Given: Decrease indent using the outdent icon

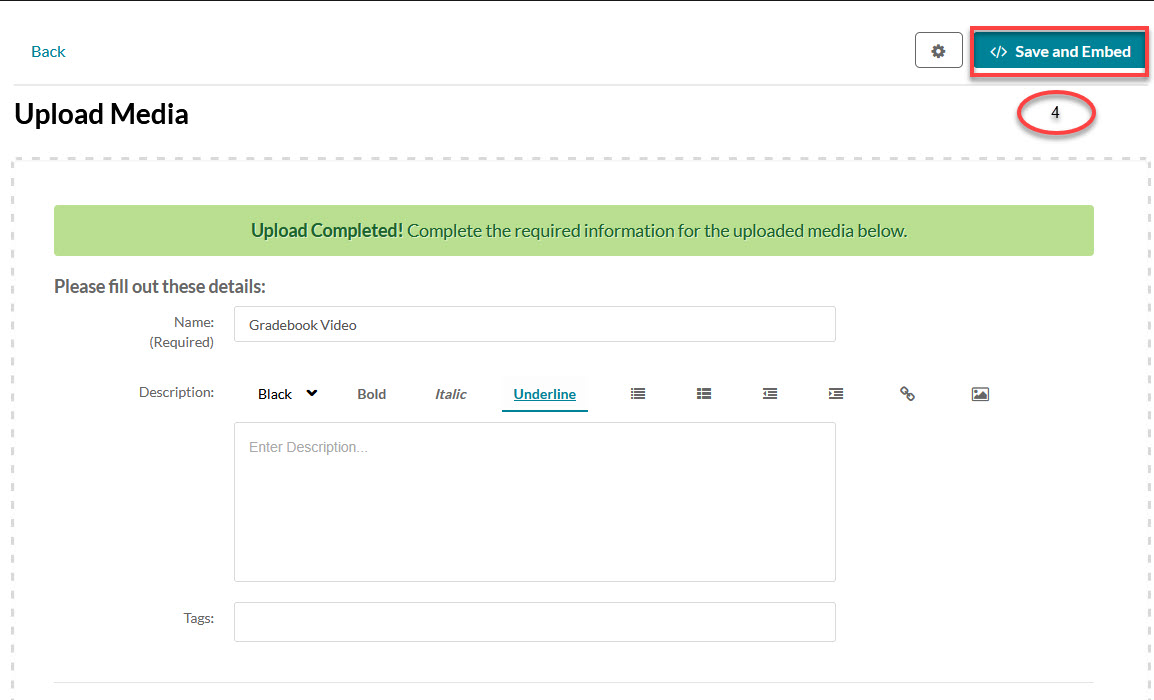Looking at the screenshot, I should (770, 394).
